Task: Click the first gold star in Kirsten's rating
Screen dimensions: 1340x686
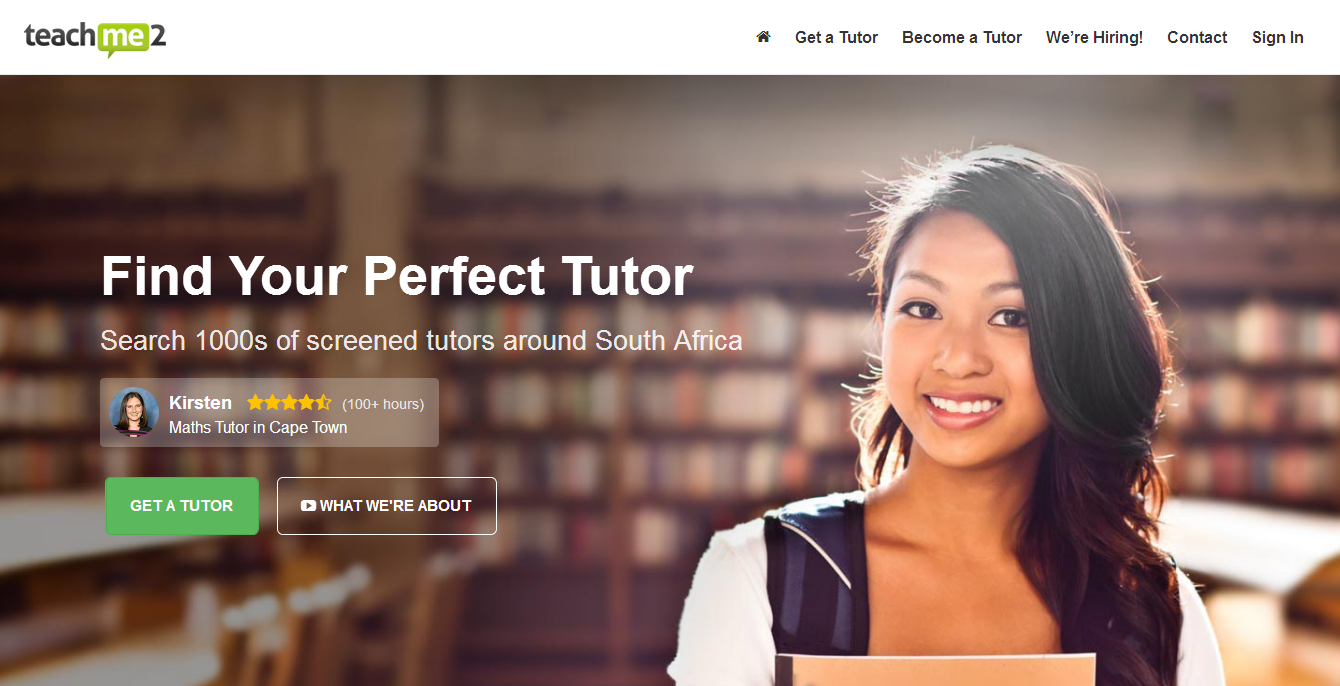Action: [255, 403]
